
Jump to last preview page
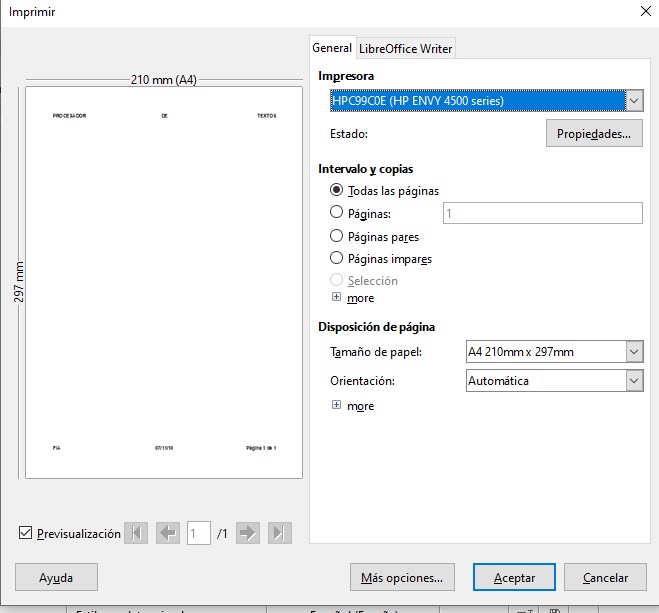click(279, 533)
